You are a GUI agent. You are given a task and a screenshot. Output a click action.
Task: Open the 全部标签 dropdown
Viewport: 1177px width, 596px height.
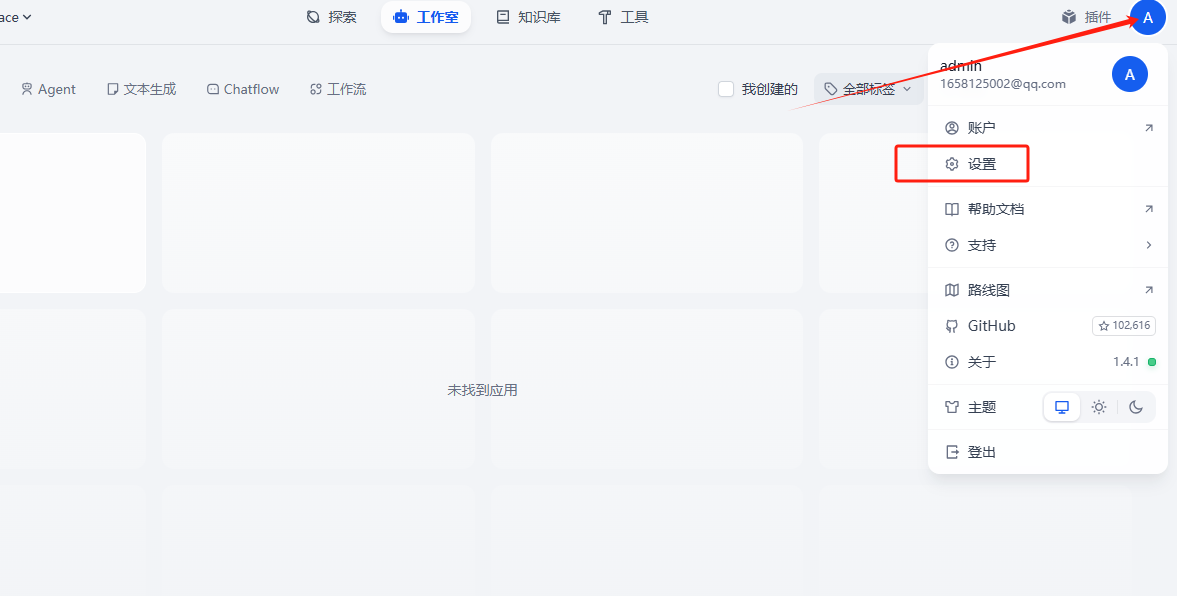coord(868,89)
